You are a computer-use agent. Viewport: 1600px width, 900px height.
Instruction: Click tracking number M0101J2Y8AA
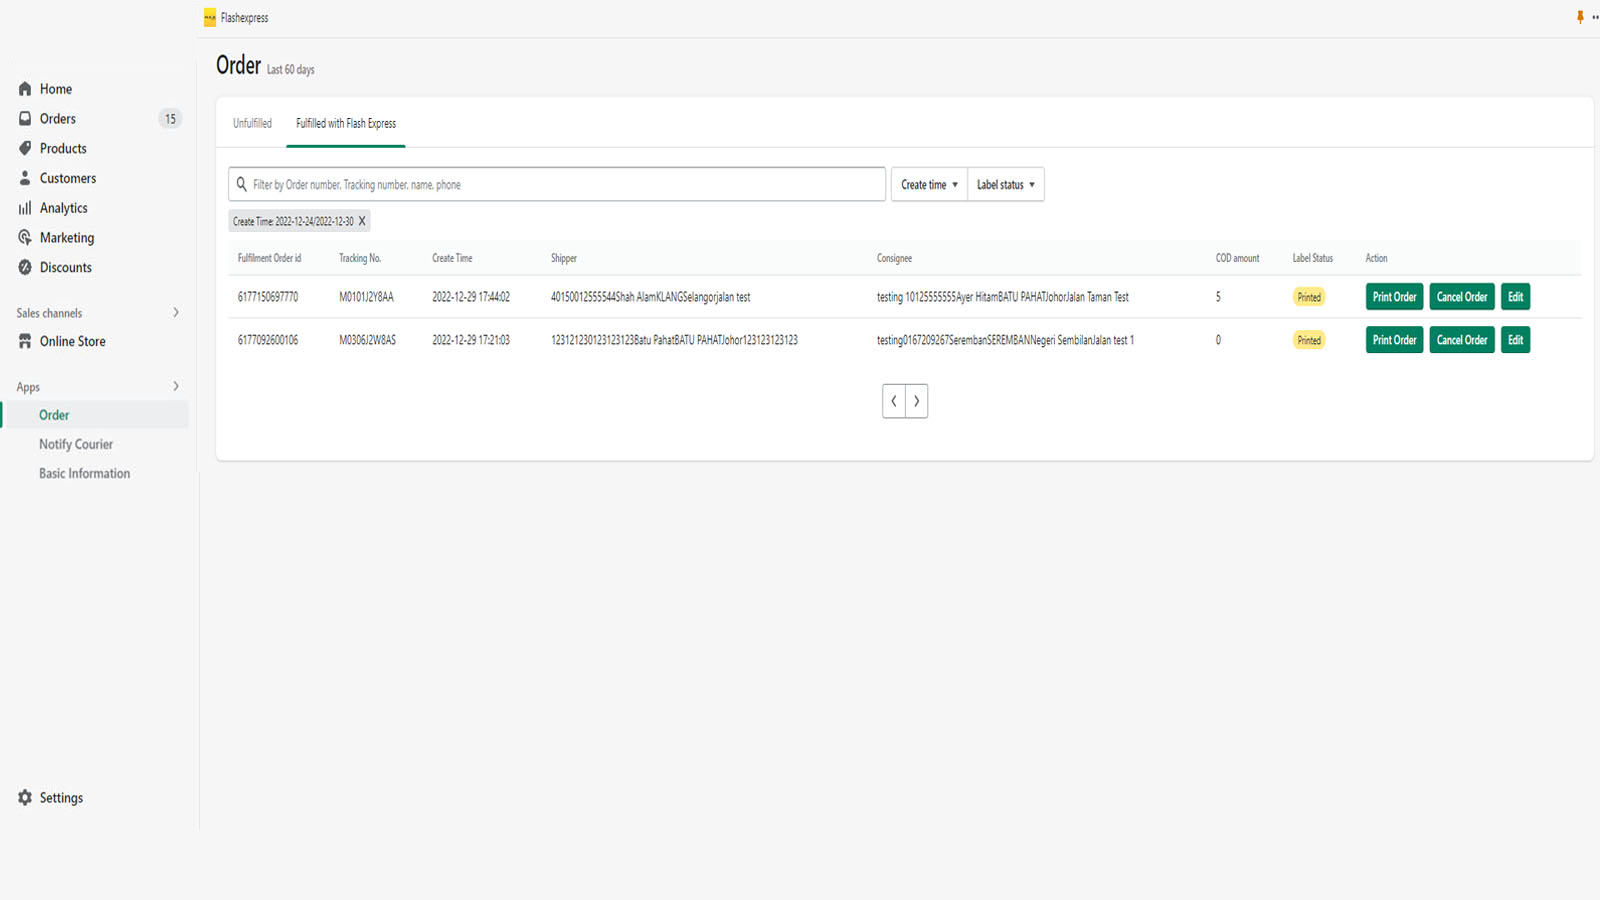366,297
